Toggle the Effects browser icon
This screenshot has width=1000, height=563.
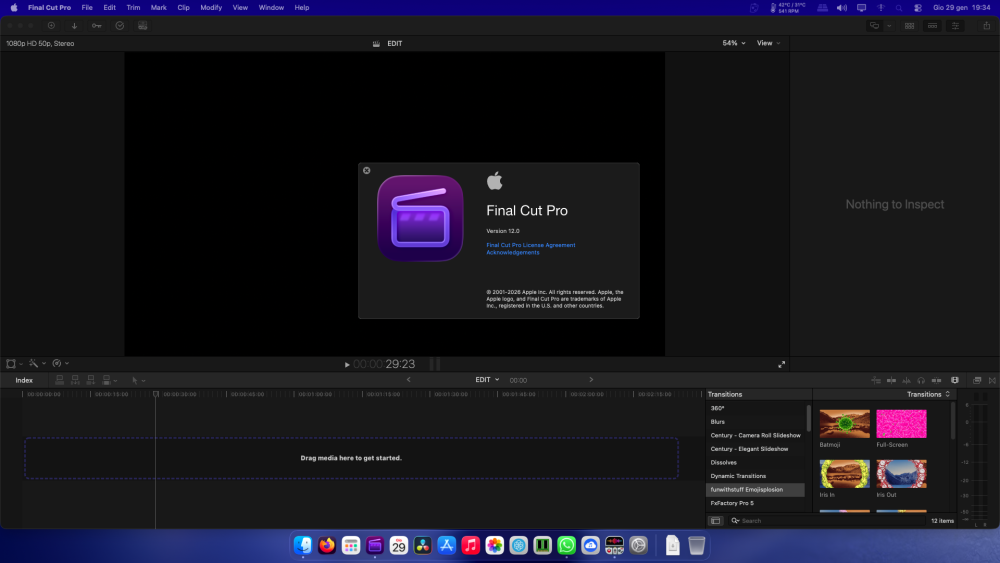tap(977, 381)
